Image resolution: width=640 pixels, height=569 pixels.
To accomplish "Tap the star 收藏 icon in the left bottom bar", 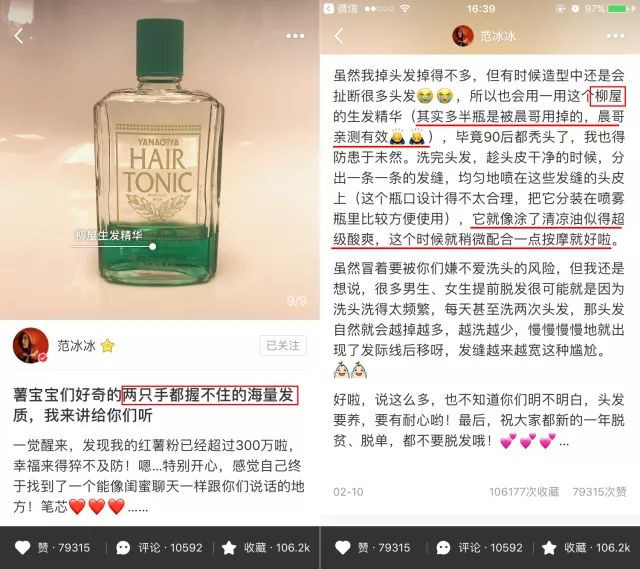I will (229, 547).
